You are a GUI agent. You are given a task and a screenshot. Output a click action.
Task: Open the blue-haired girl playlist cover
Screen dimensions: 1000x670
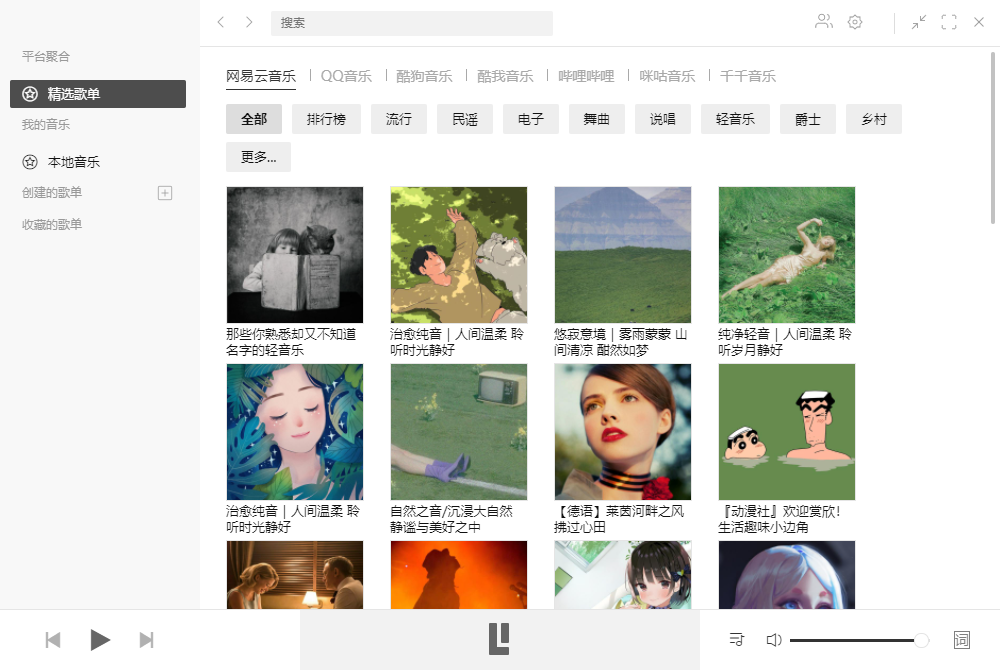click(x=786, y=575)
